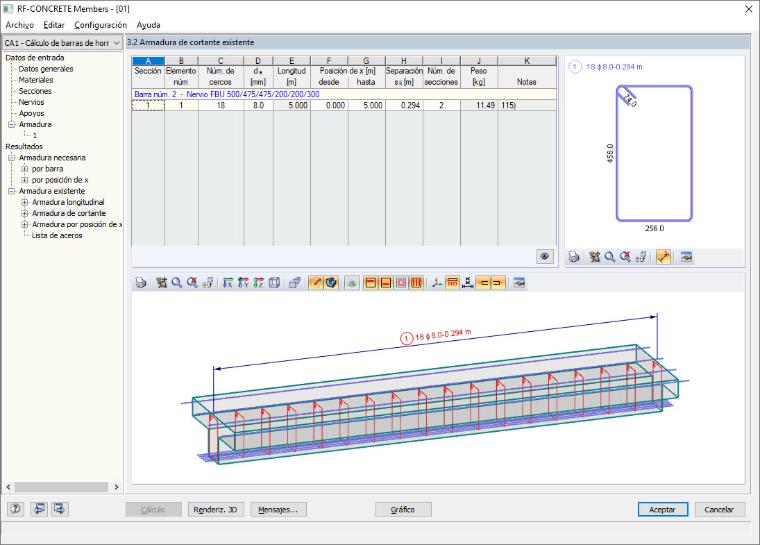Set 3D view in X direction
The width and height of the screenshot is (760, 545).
pyautogui.click(x=228, y=282)
